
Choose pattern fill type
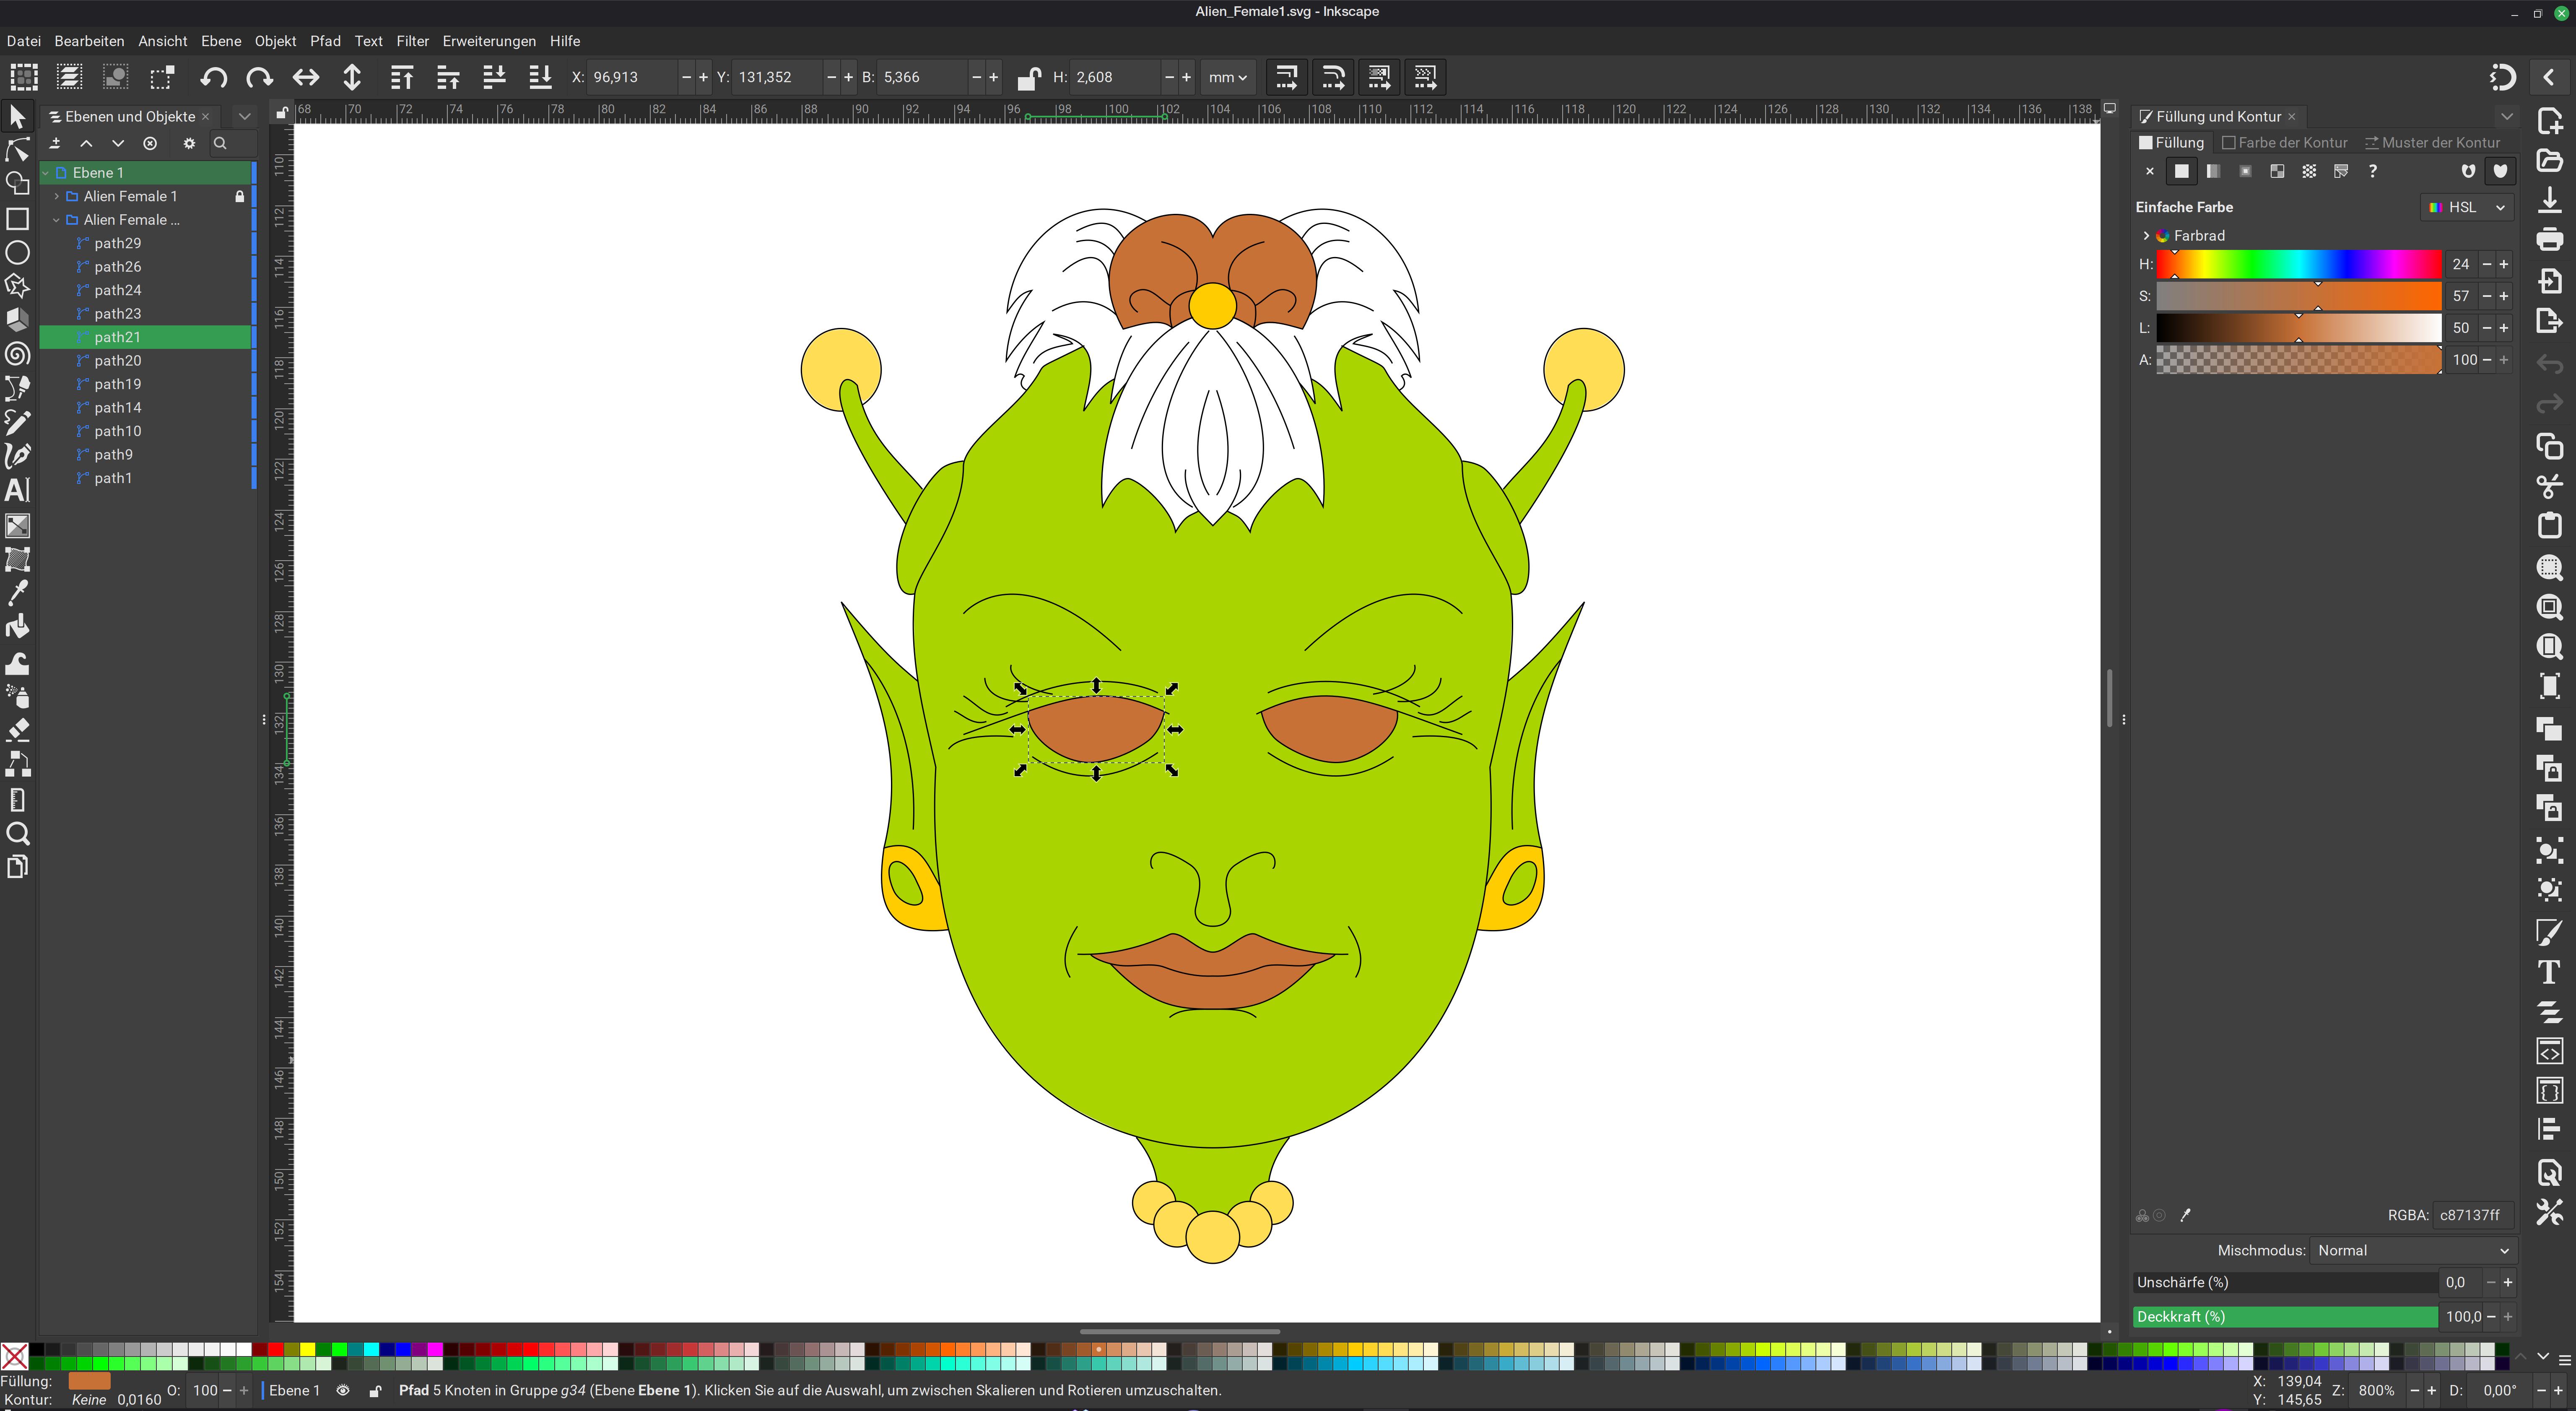click(2309, 172)
